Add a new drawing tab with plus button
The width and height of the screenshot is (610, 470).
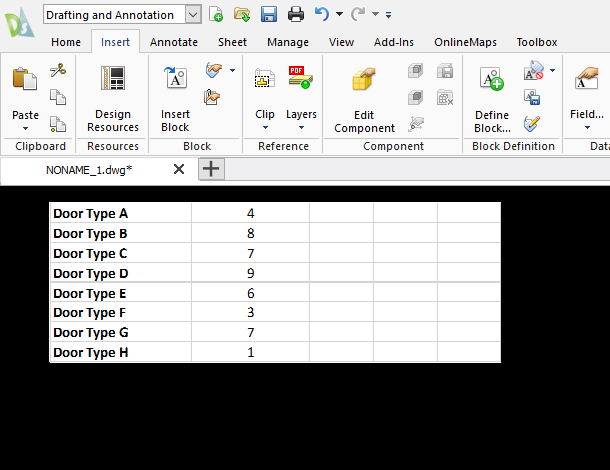click(211, 169)
